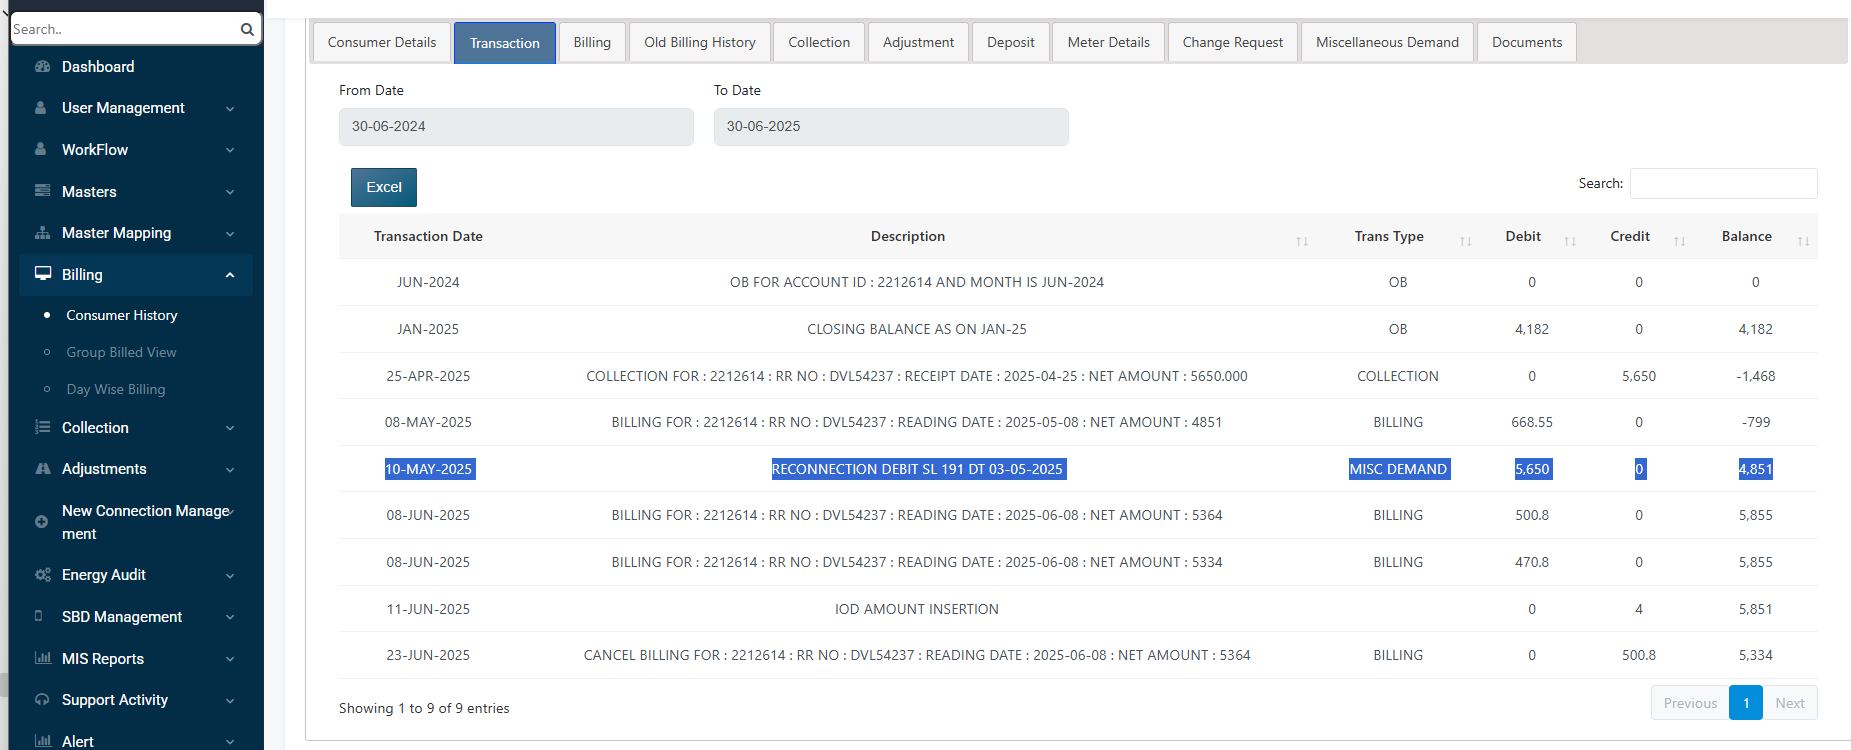Click the Dashboard gauge icon
The height and width of the screenshot is (750, 1851).
pyautogui.click(x=42, y=67)
